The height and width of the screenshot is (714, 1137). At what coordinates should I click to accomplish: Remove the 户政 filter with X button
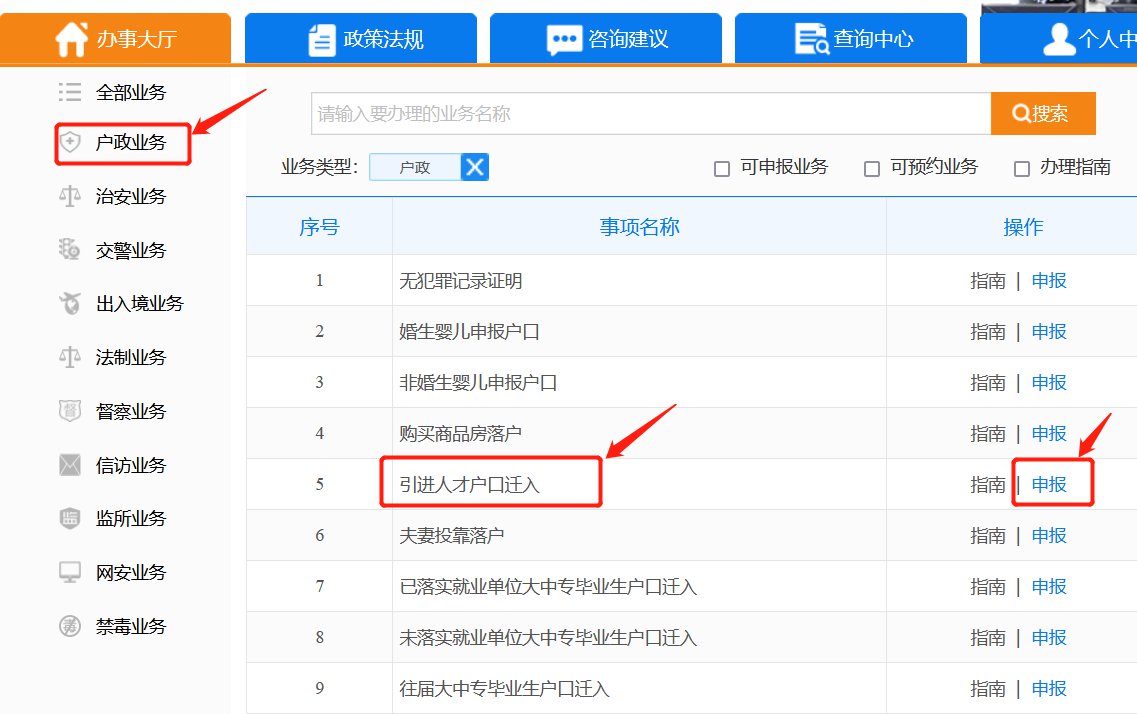click(475, 167)
